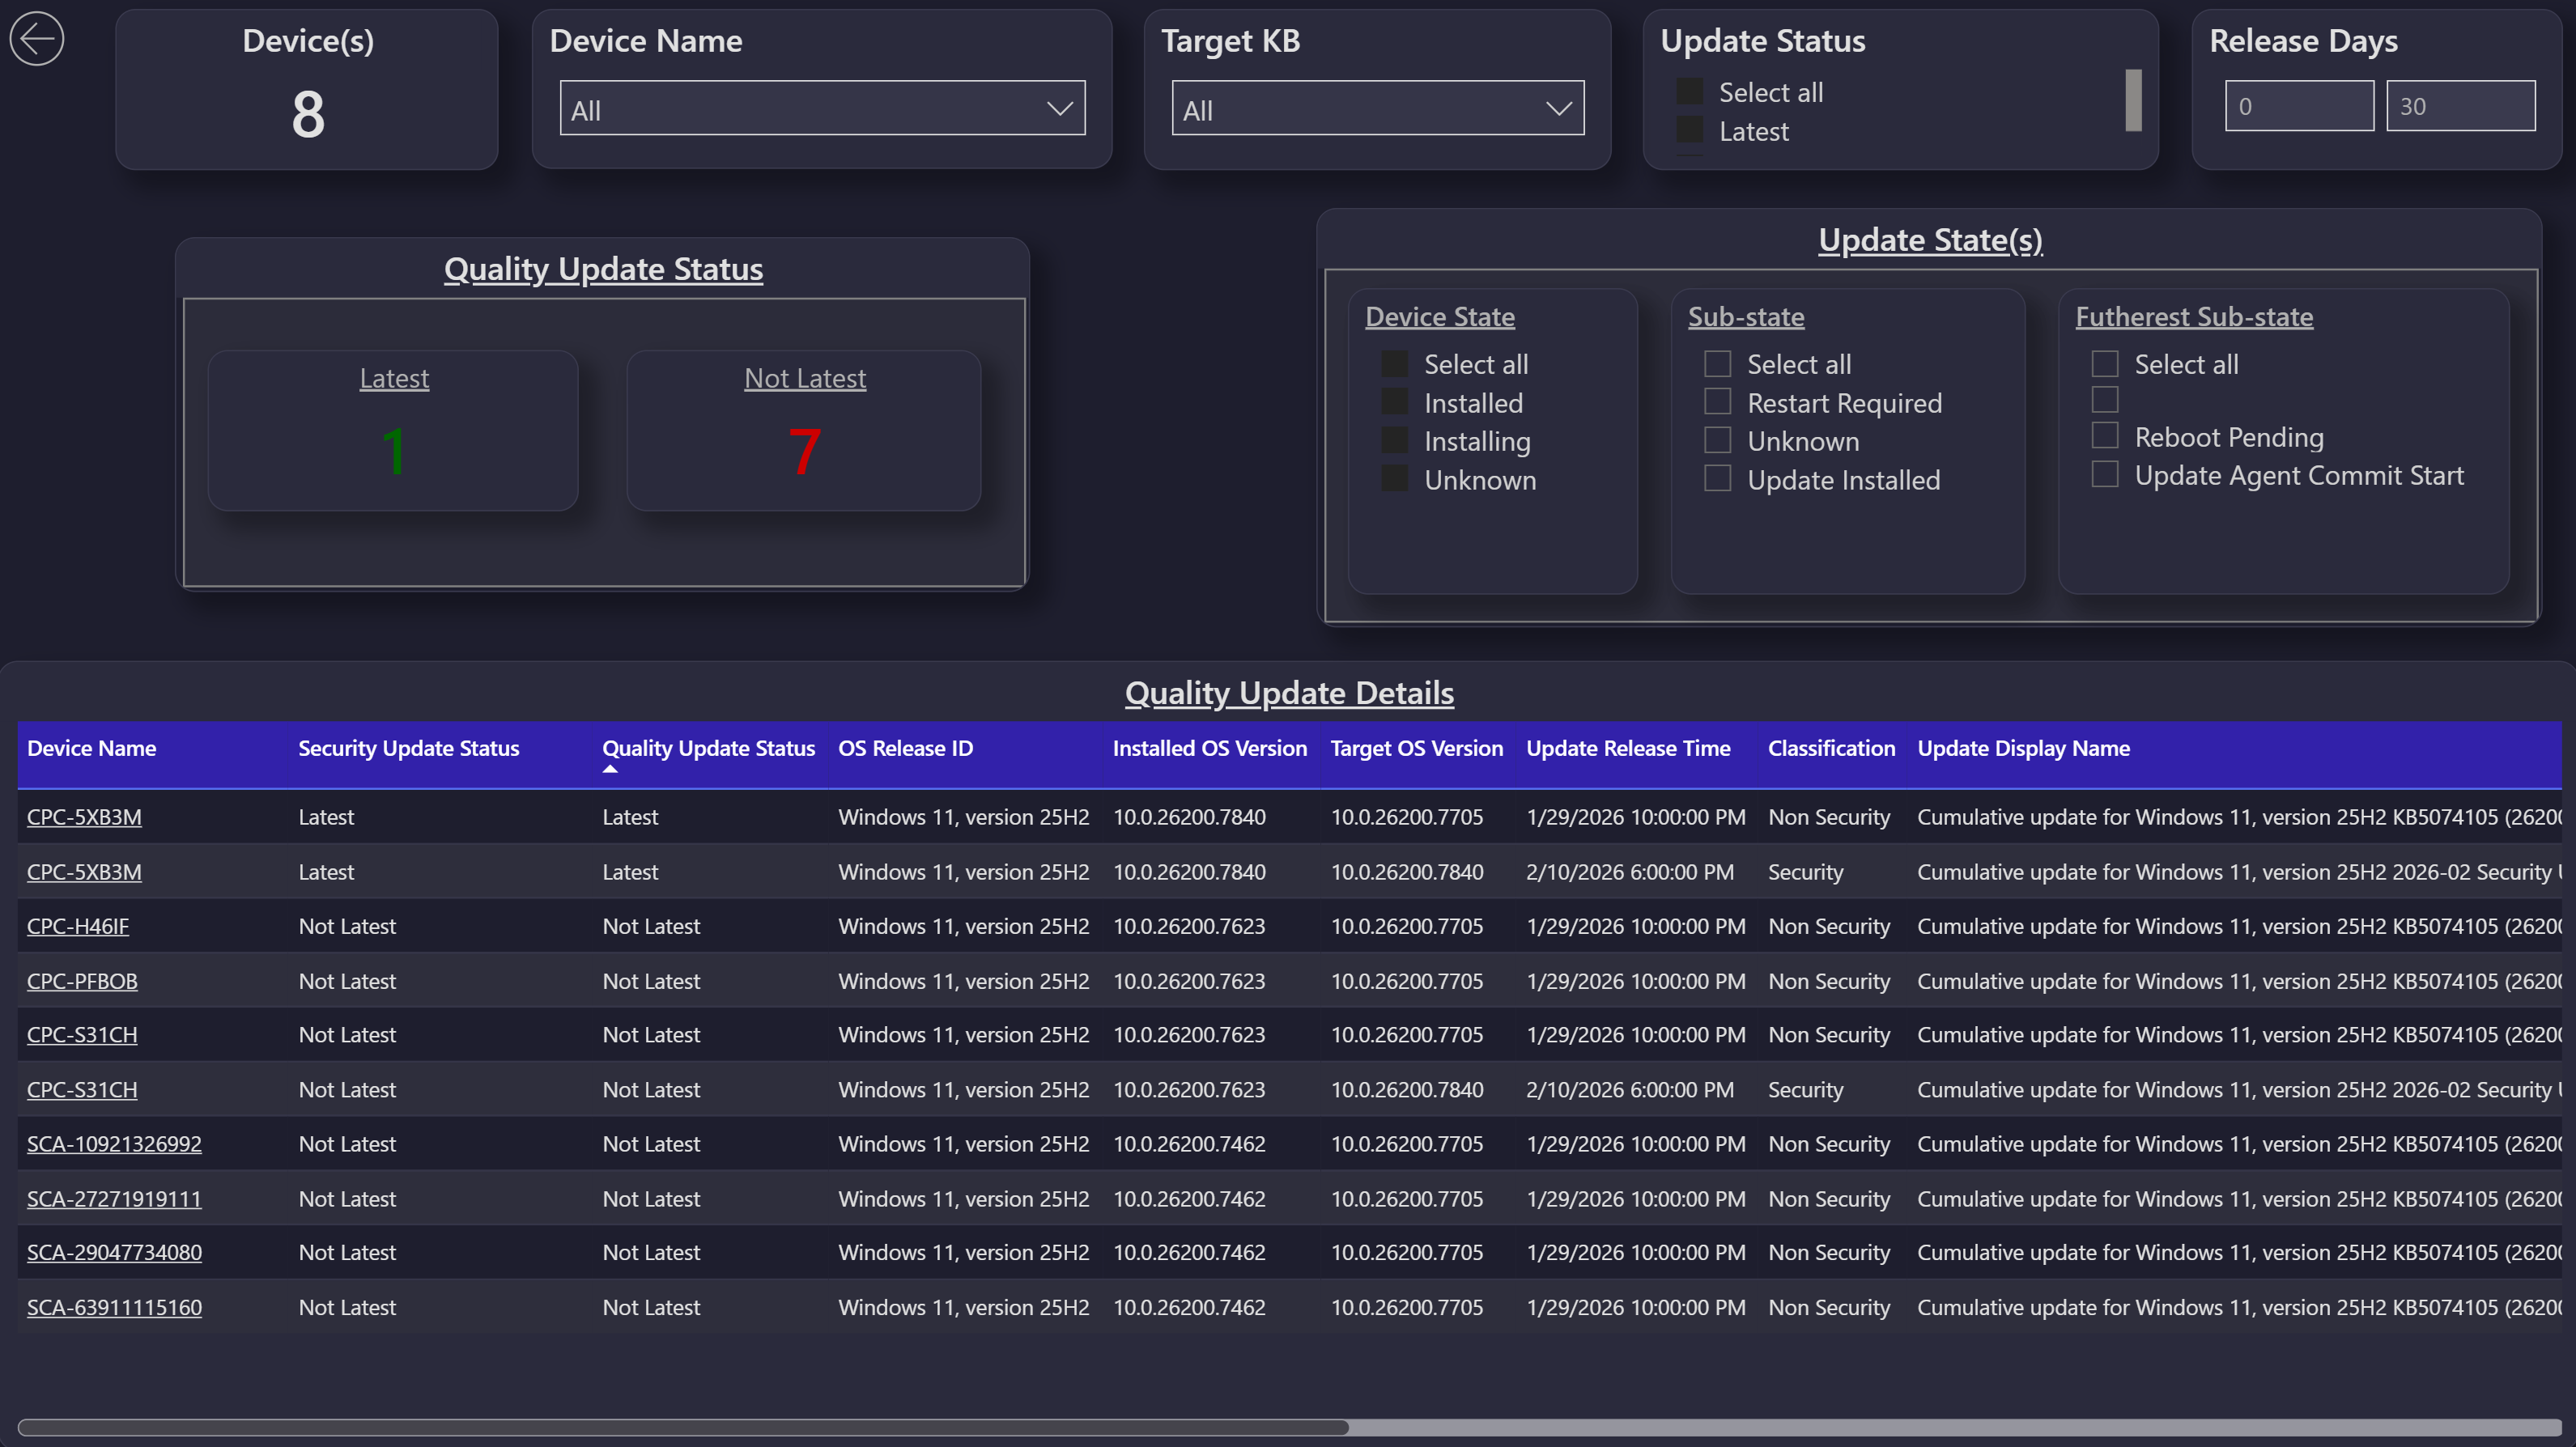Check the Installing device state

click(1394, 441)
